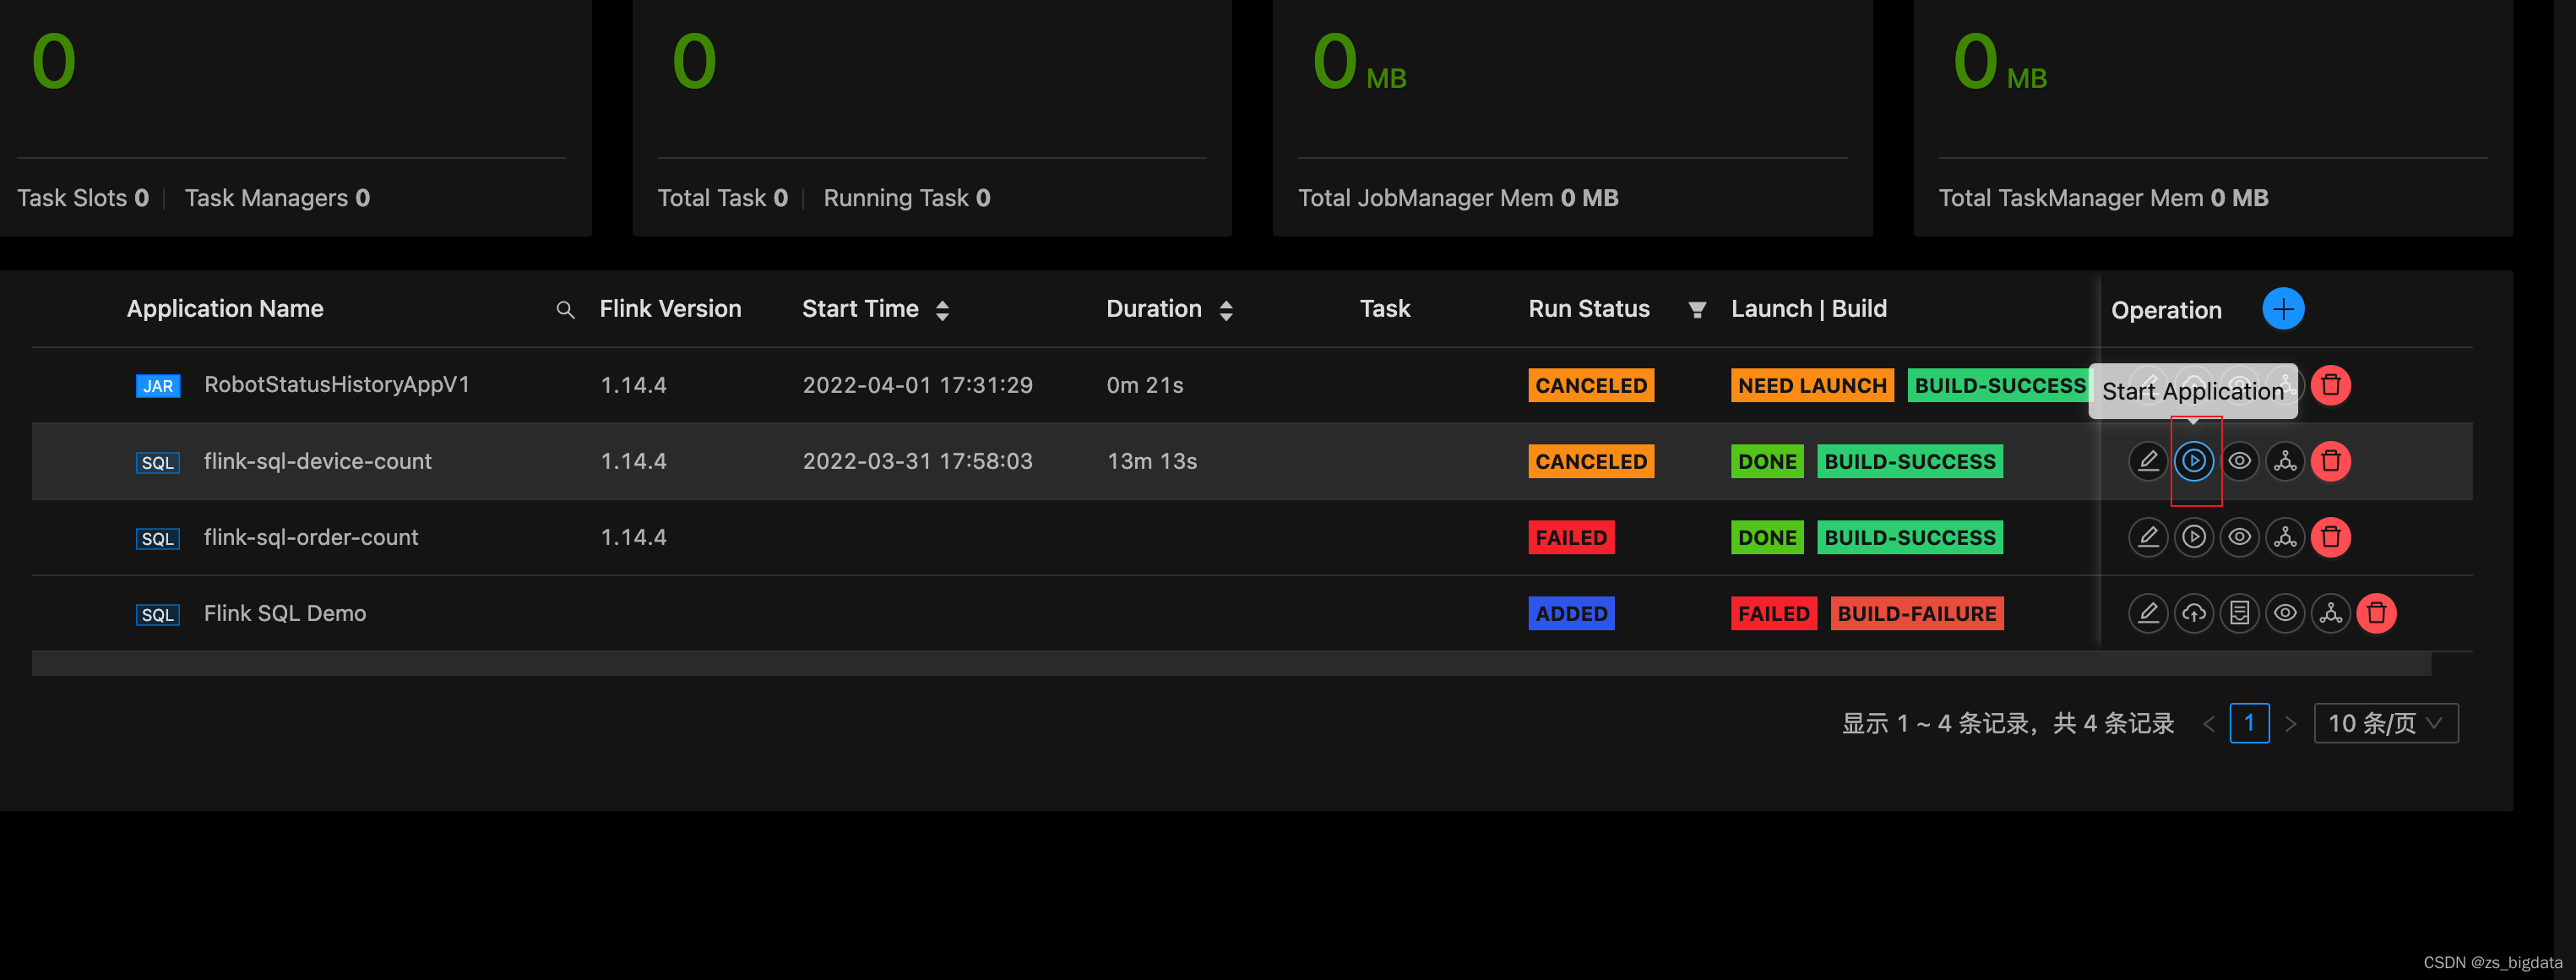The height and width of the screenshot is (980, 2576).
Task: Edit the flink-sql-order-count application
Action: click(x=2147, y=537)
